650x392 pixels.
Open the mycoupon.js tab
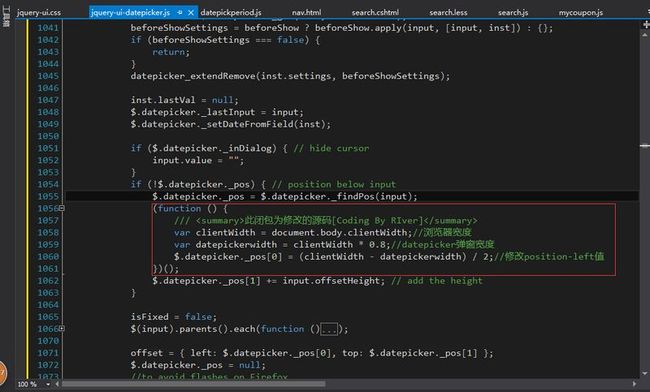(x=581, y=13)
